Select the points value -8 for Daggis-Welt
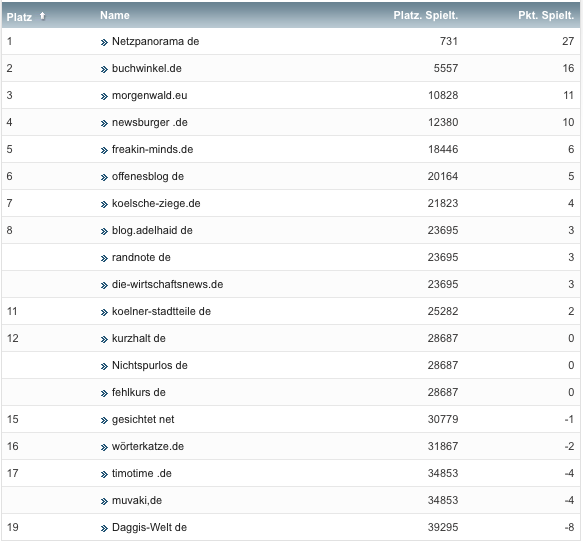This screenshot has width=583, height=543. click(569, 527)
